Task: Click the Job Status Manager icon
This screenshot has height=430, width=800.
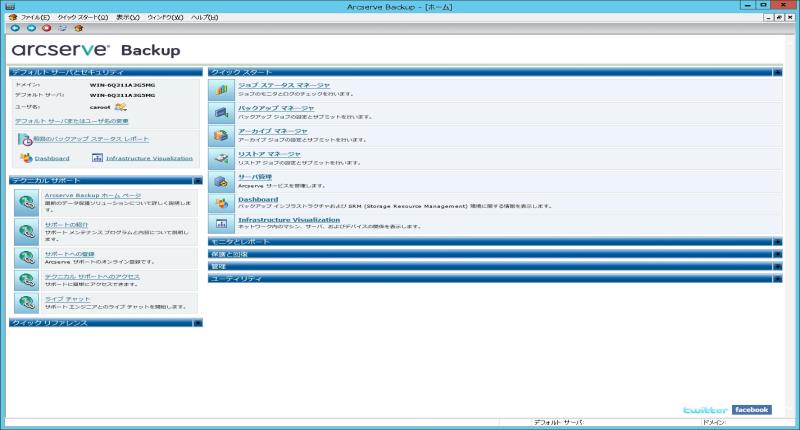Action: coord(221,90)
